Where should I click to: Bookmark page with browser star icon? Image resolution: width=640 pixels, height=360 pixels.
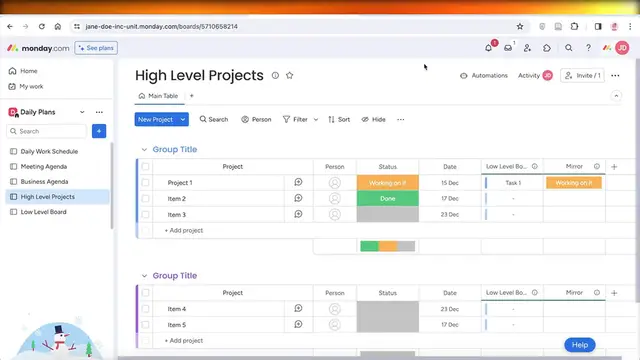(x=520, y=27)
